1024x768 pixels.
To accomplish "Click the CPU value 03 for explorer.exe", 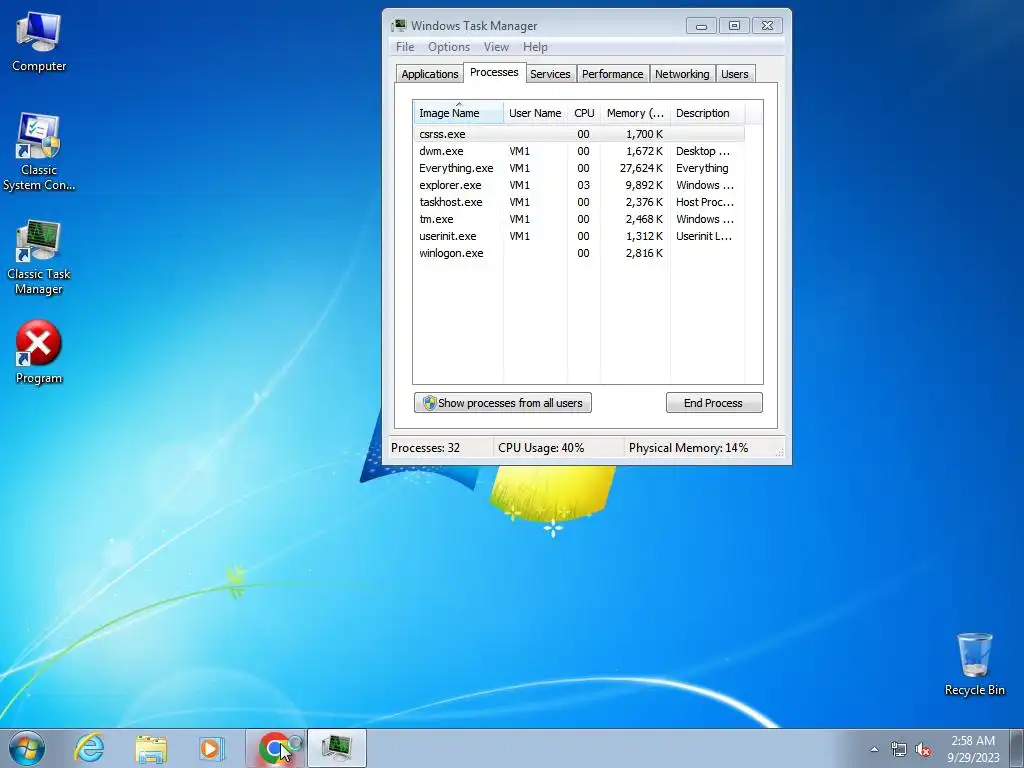I will [583, 185].
